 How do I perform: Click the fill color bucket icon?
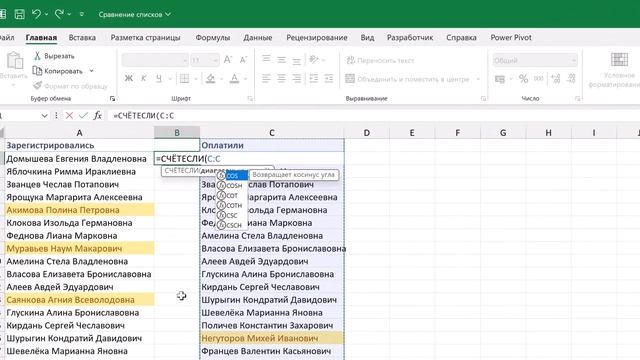(211, 78)
